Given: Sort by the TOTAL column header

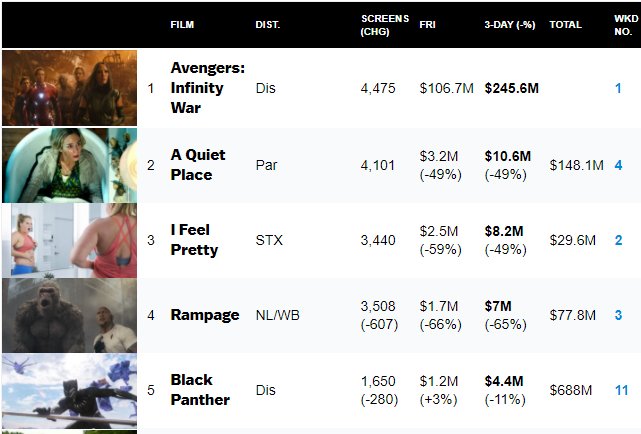Looking at the screenshot, I should pos(565,24).
